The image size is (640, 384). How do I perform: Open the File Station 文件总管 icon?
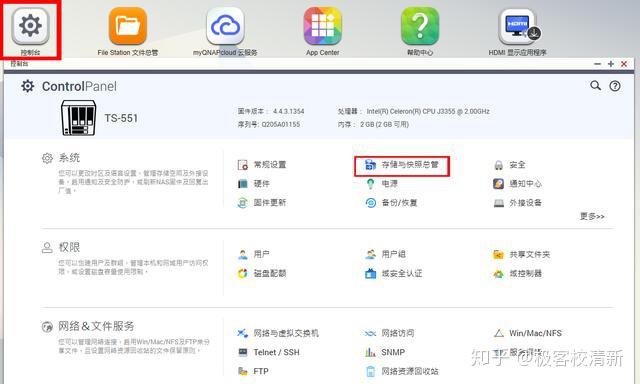[128, 27]
